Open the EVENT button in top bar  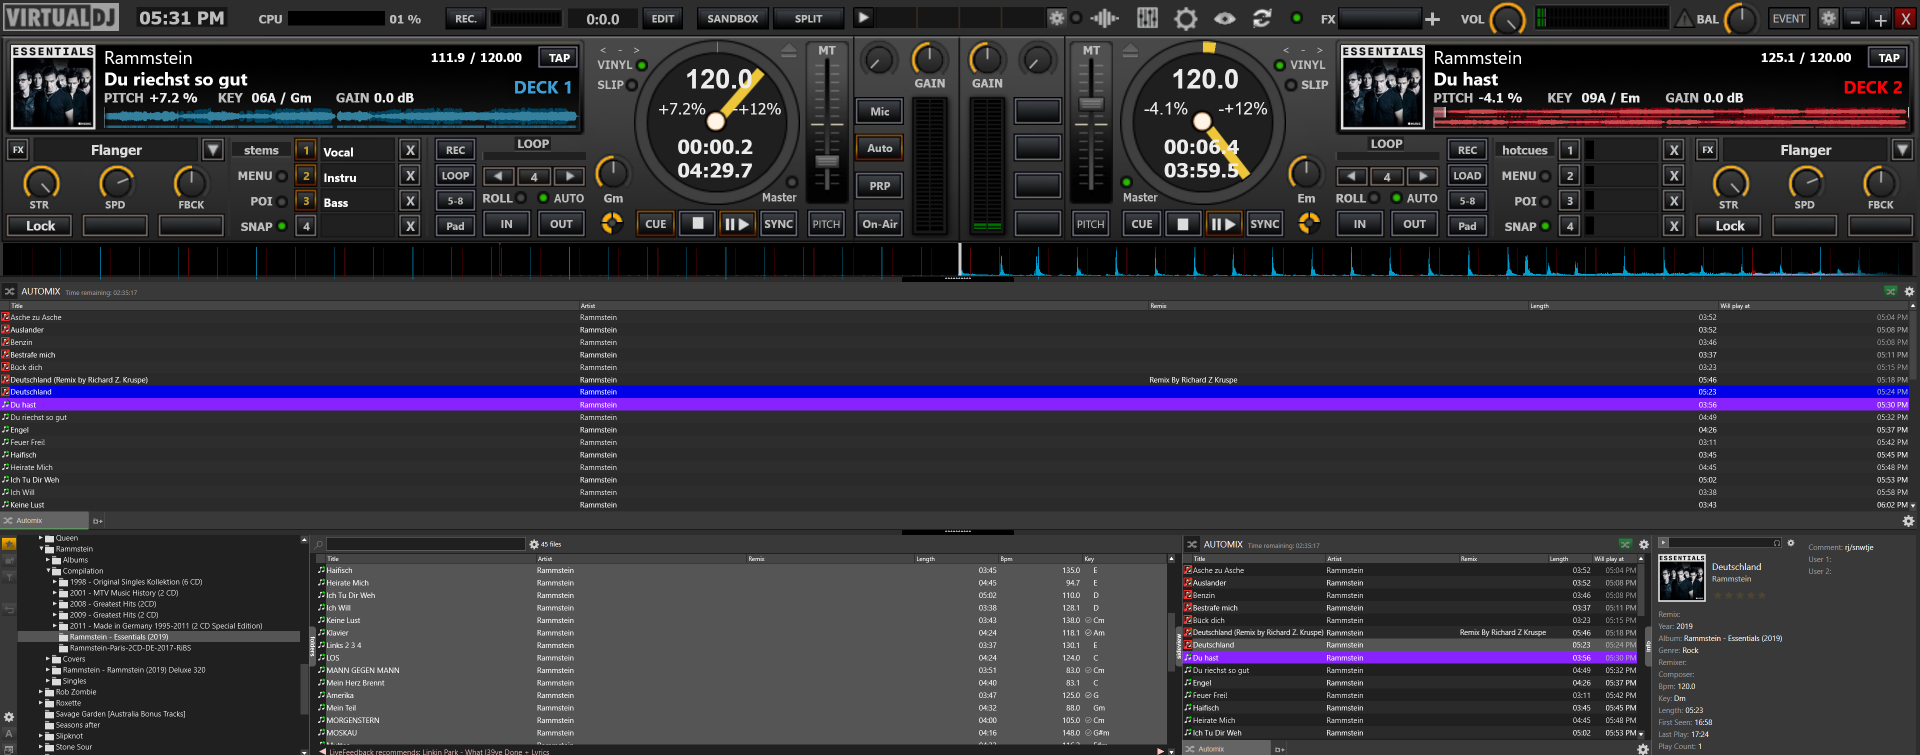1789,18
